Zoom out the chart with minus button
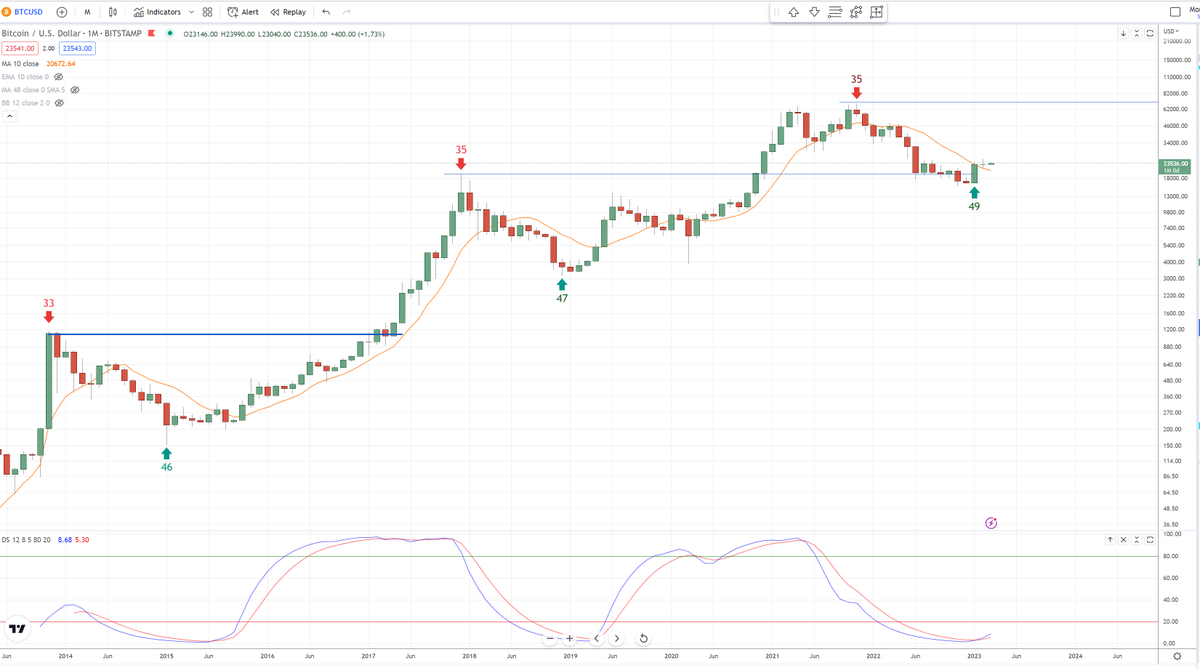The height and width of the screenshot is (668, 1200). 551,638
